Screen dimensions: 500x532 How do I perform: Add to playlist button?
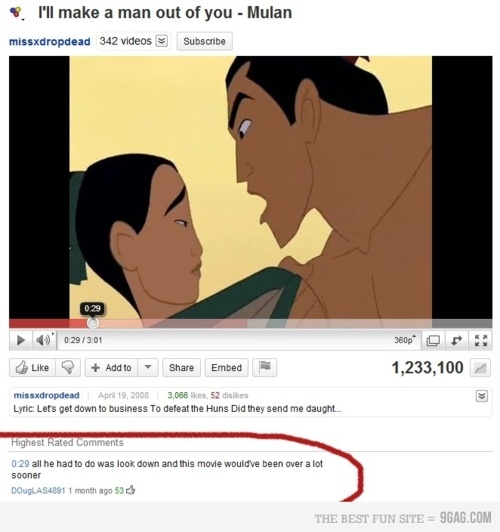pyautogui.click(x=111, y=367)
